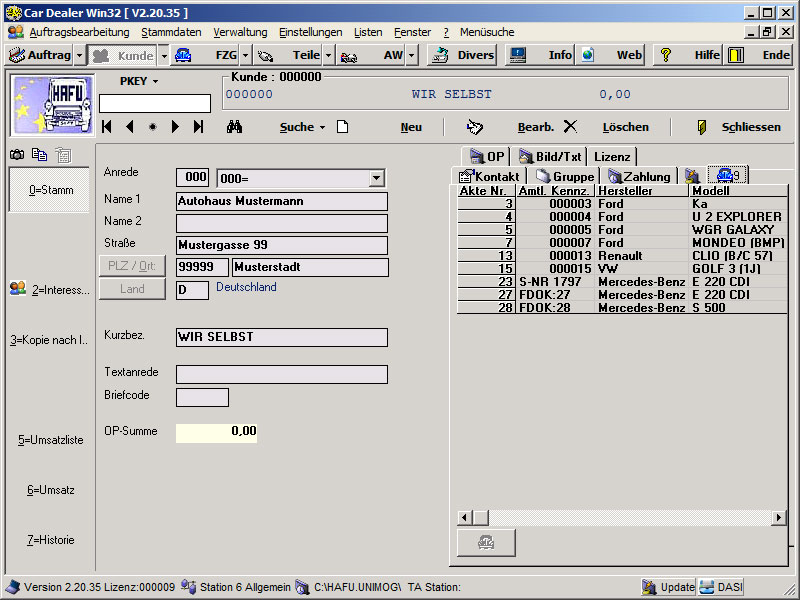
Task: Click the Neu button to create customer
Action: click(x=411, y=127)
